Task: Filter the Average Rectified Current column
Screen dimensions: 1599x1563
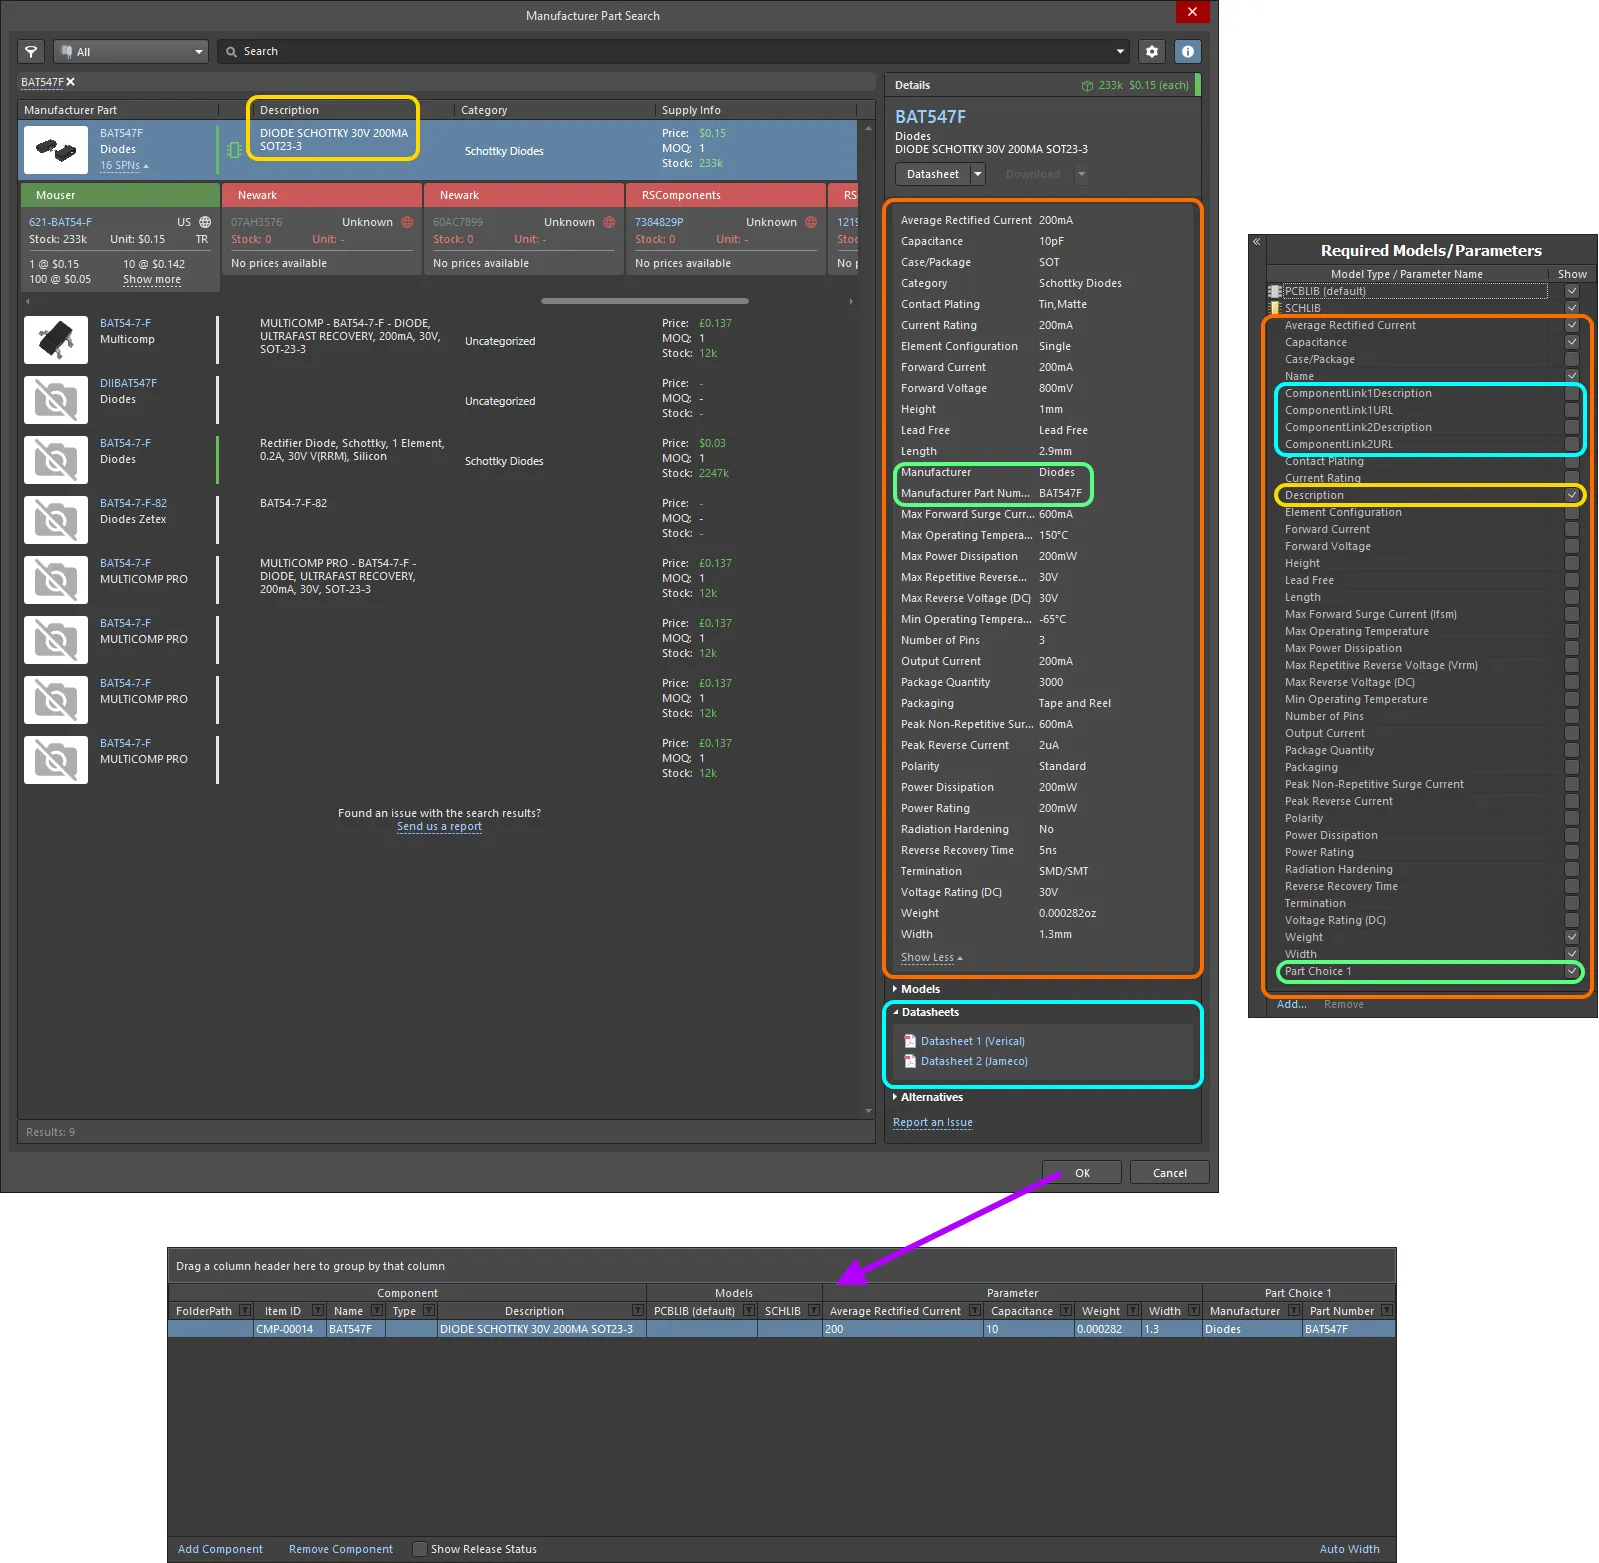Action: click(x=975, y=1311)
